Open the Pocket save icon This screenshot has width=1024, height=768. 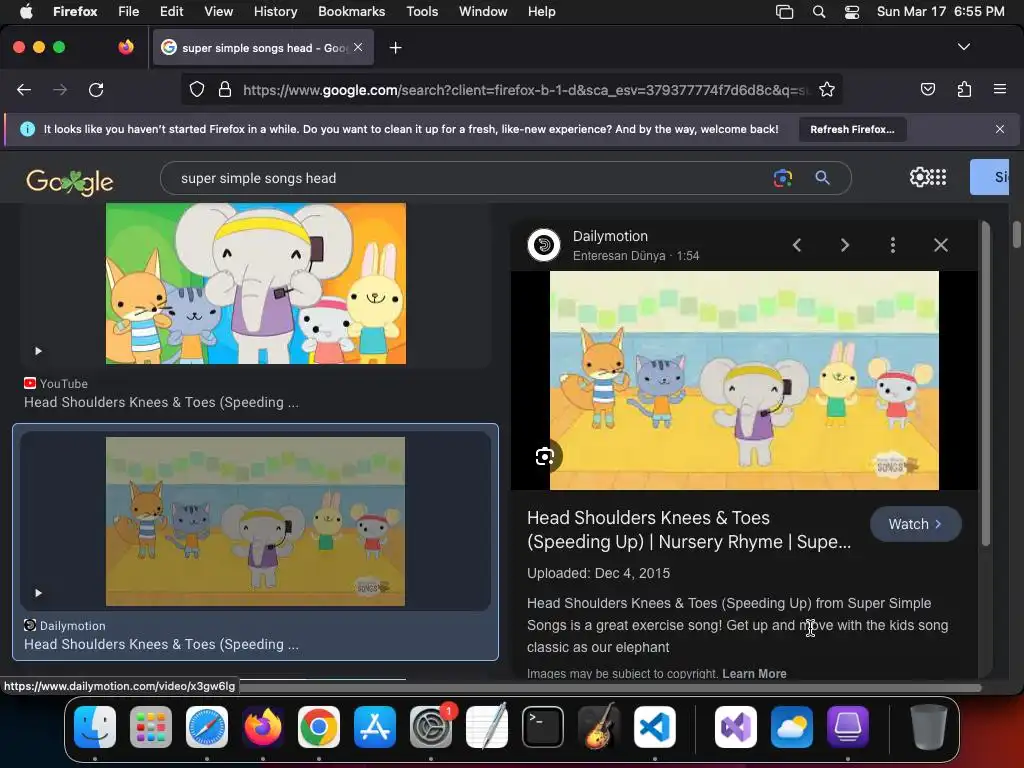pyautogui.click(x=927, y=89)
